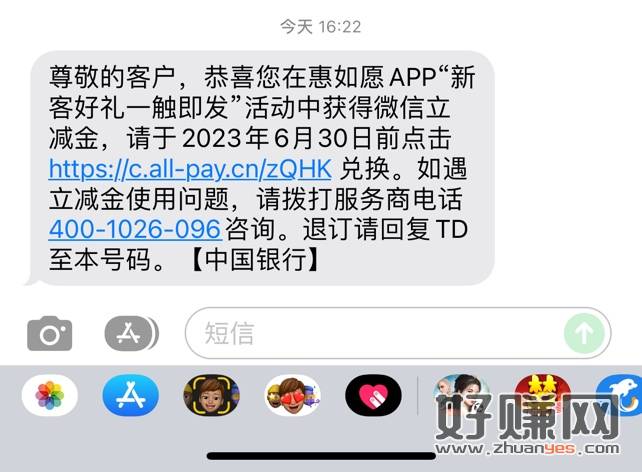The image size is (642, 472).
Task: Toggle the gray iMessage apps drawer button
Action: pyautogui.click(x=131, y=333)
